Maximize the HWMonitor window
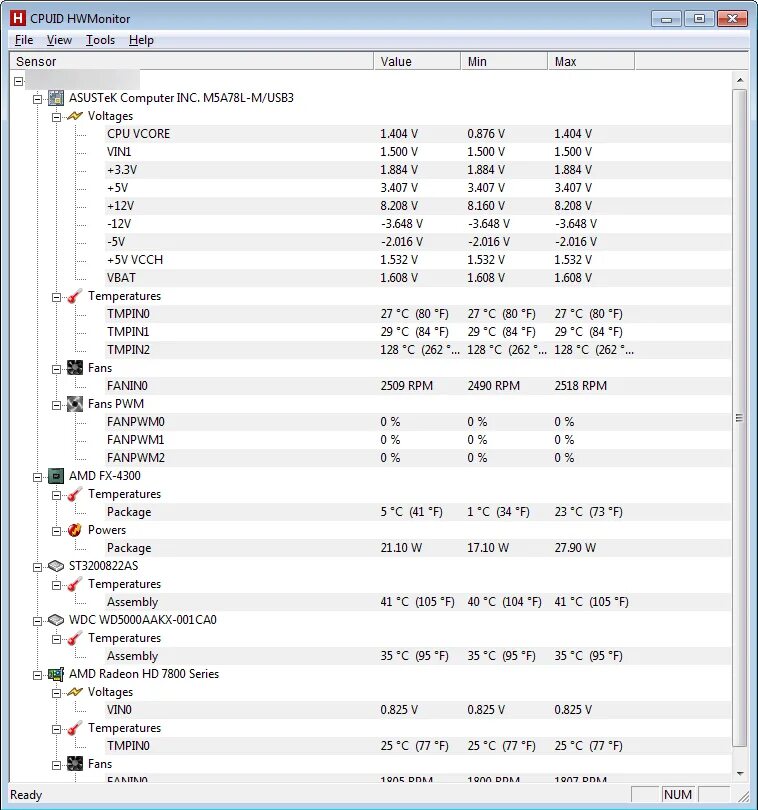 [699, 19]
